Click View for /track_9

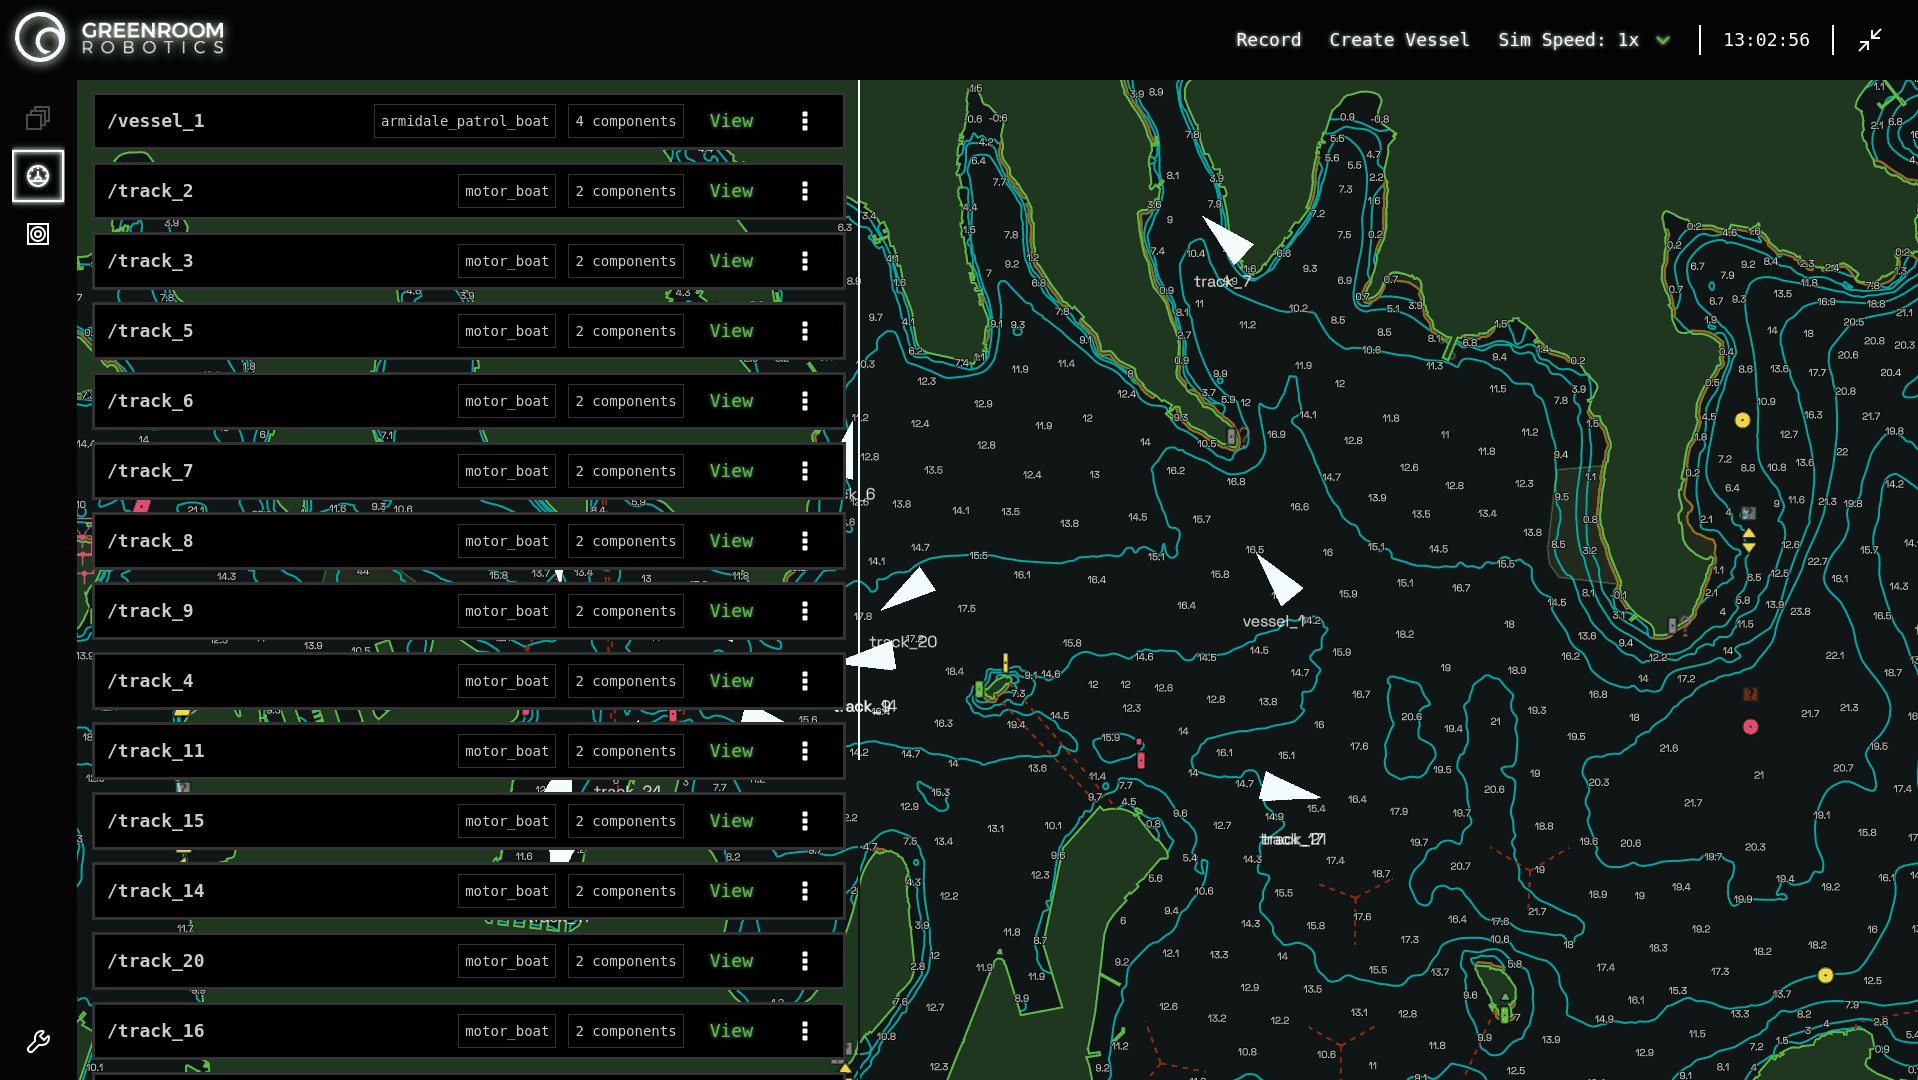click(731, 611)
